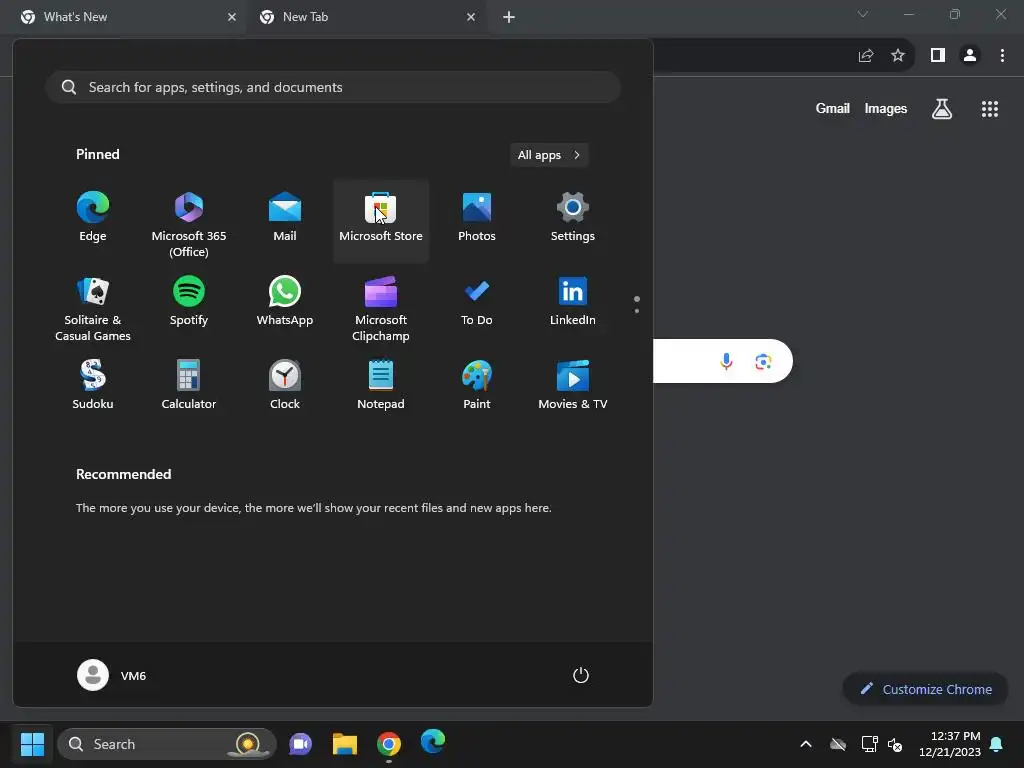
Task: Toggle the Chrome side panel
Action: [938, 56]
